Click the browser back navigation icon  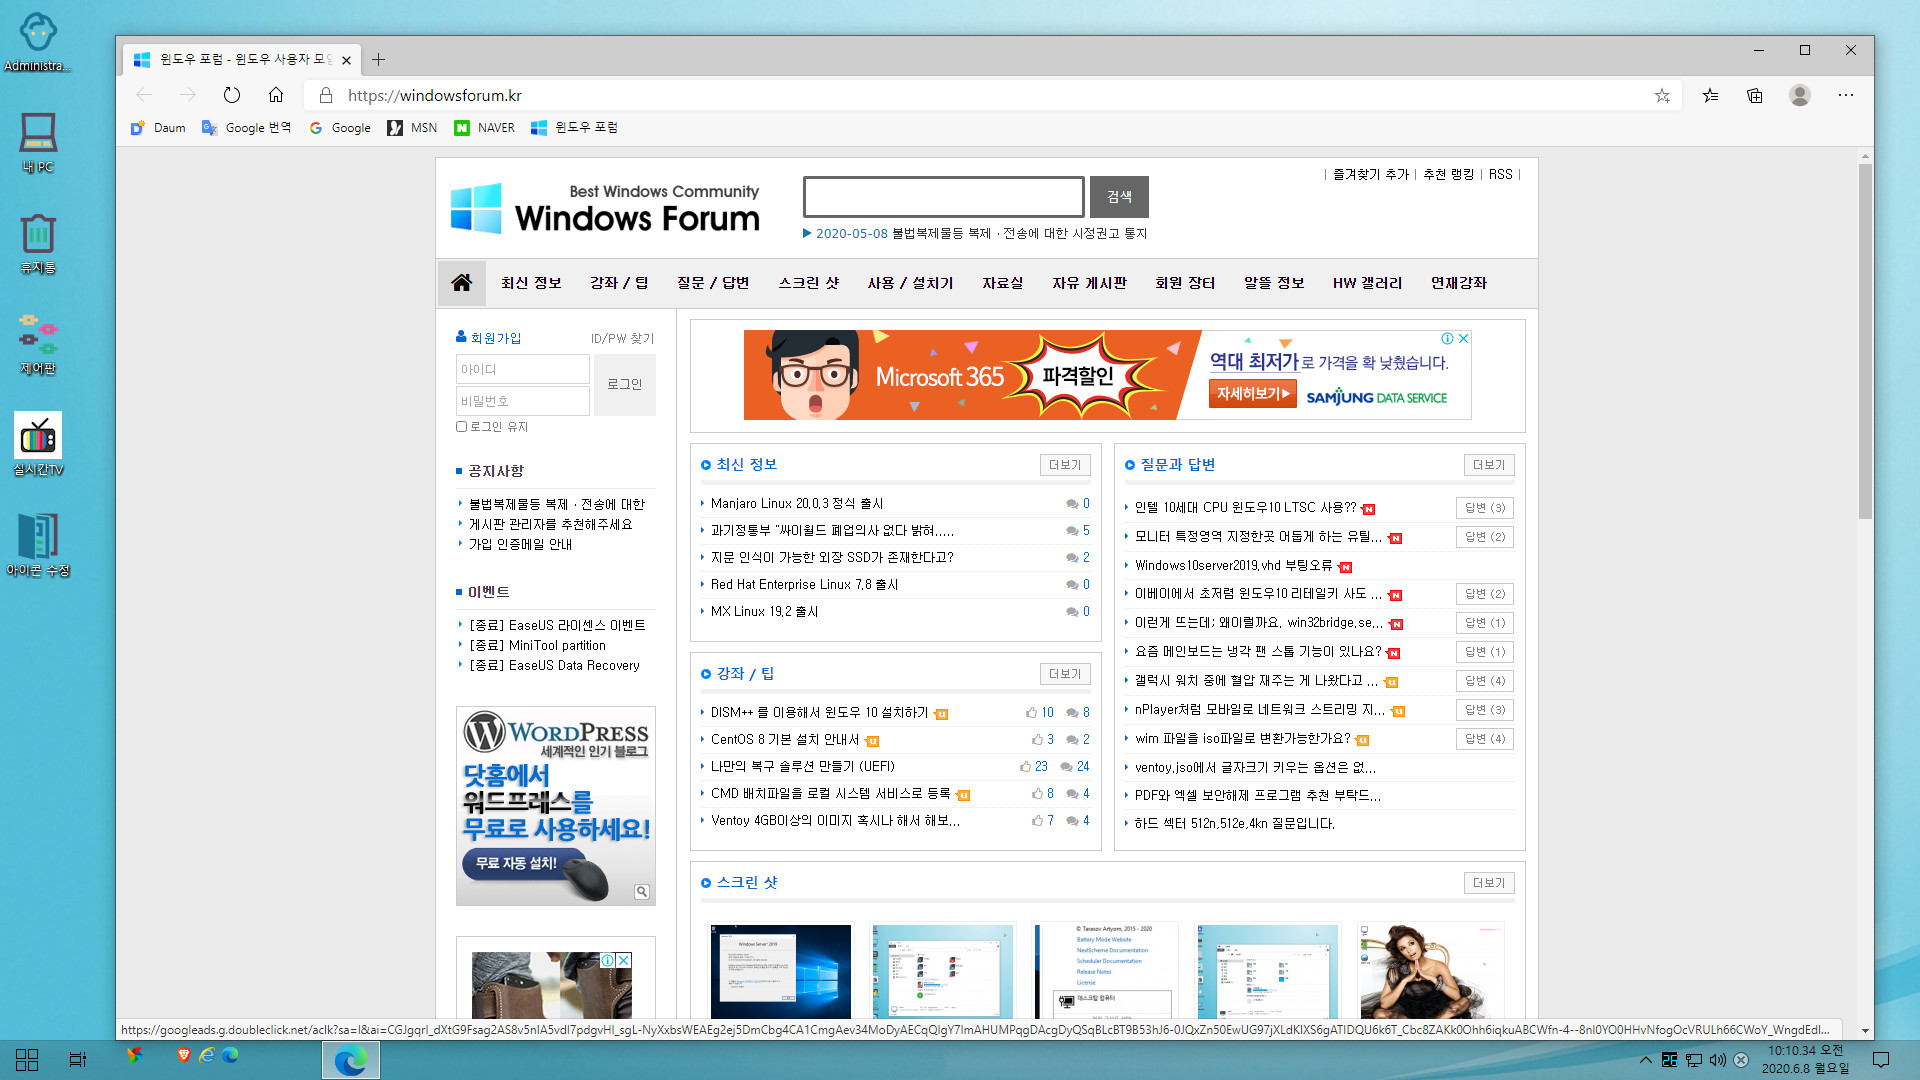tap(145, 95)
